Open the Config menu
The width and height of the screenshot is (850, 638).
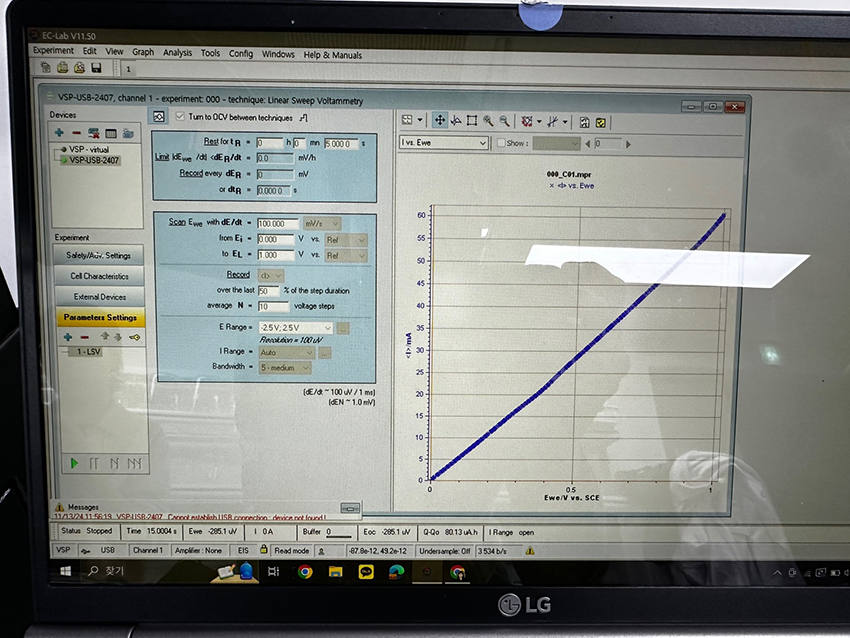pyautogui.click(x=241, y=54)
